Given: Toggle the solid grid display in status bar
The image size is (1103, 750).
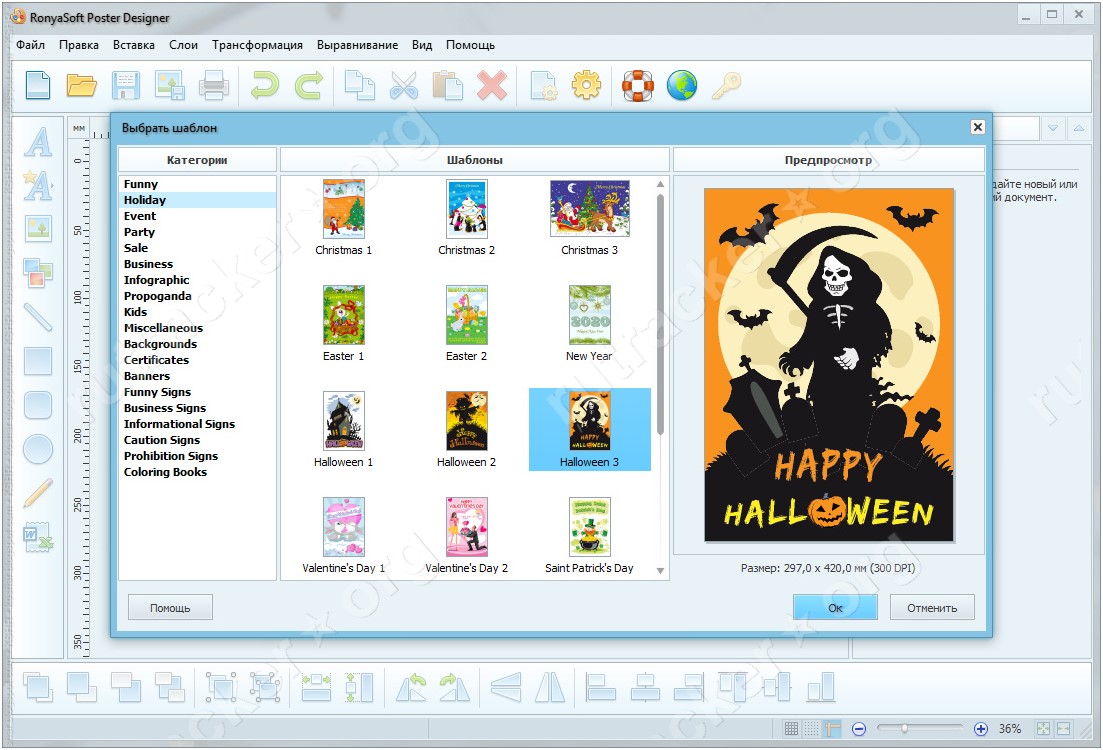Looking at the screenshot, I should (x=791, y=729).
